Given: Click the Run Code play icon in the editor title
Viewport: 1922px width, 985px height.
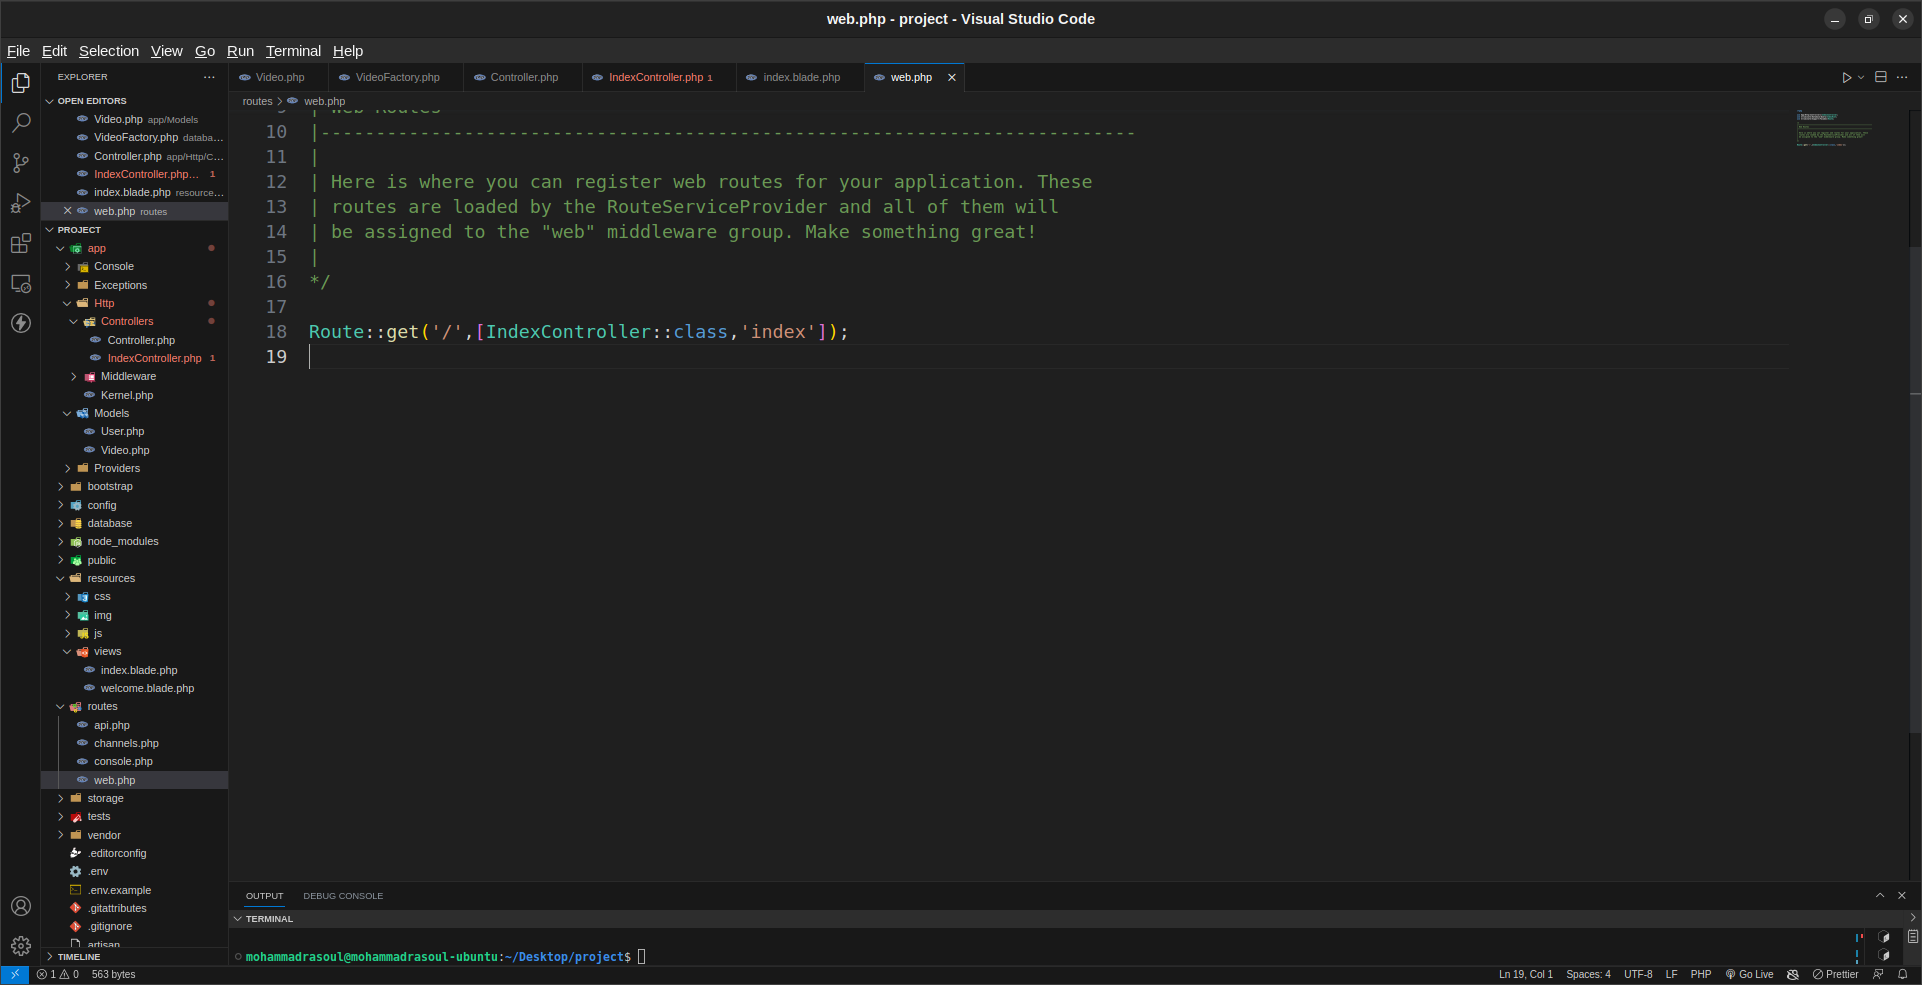Looking at the screenshot, I should pyautogui.click(x=1846, y=77).
